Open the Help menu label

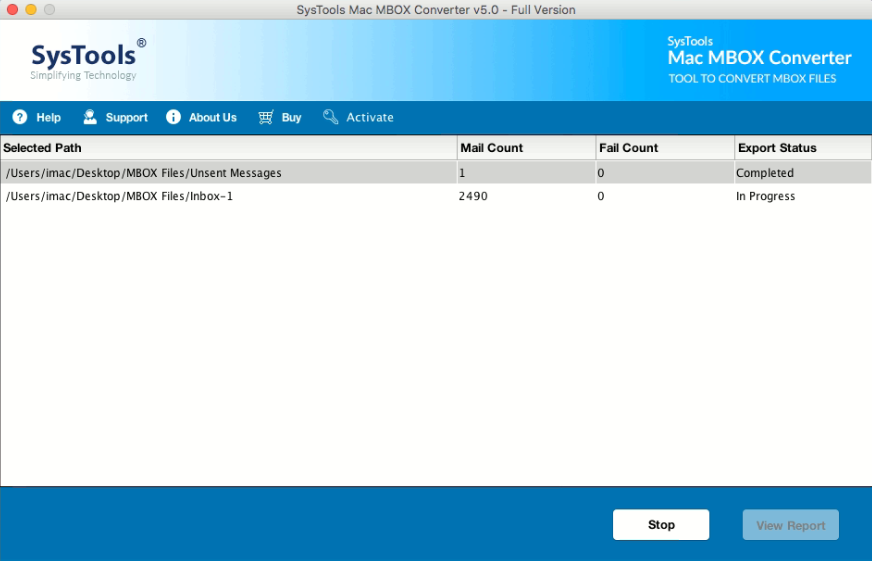click(x=48, y=118)
